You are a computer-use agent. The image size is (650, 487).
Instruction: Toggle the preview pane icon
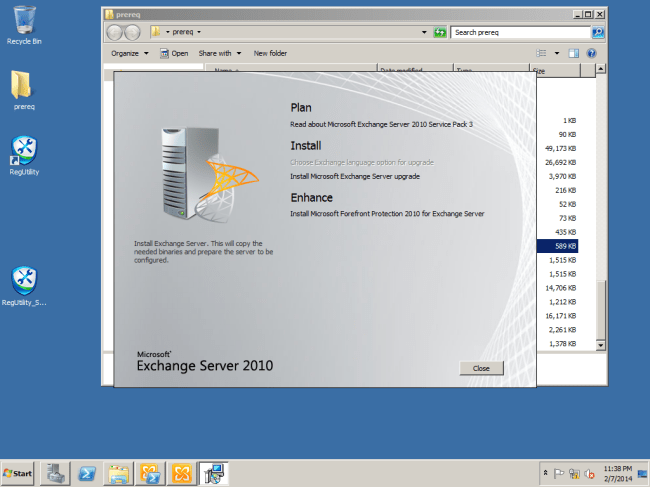coord(574,53)
